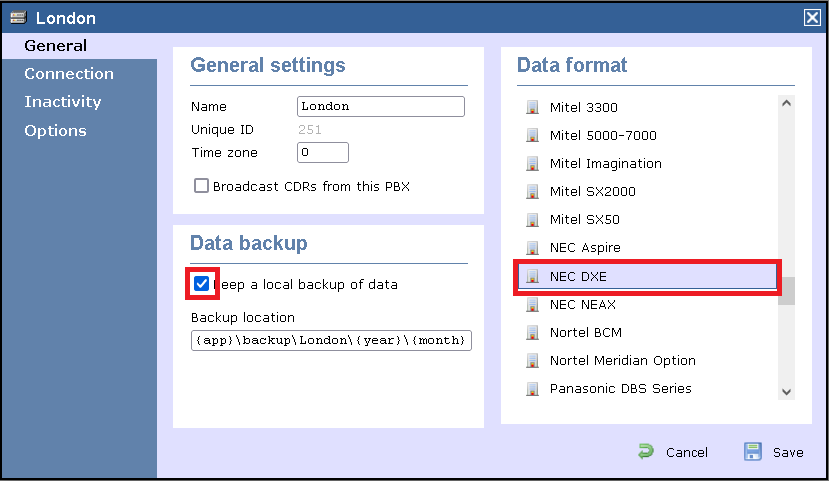Click the Save floppy disk icon

753,452
